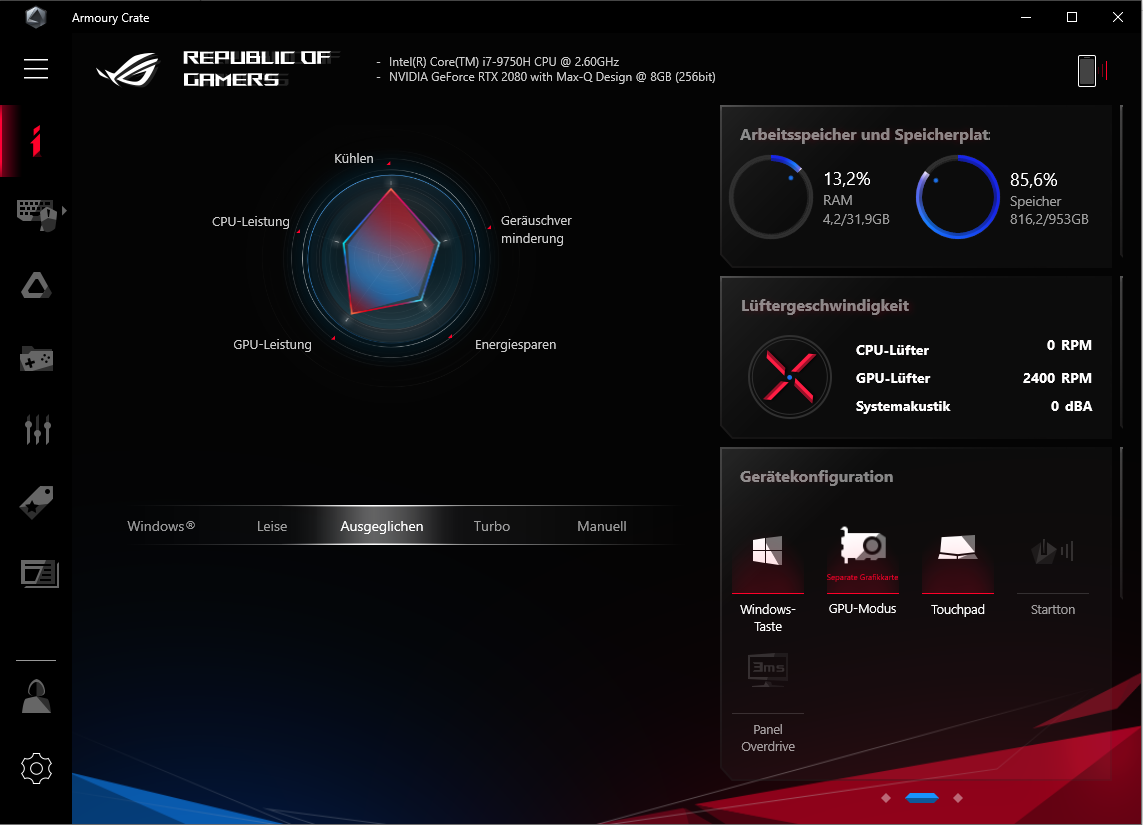Open the Game Library controller folder icon
This screenshot has width=1143, height=825.
coord(36,358)
